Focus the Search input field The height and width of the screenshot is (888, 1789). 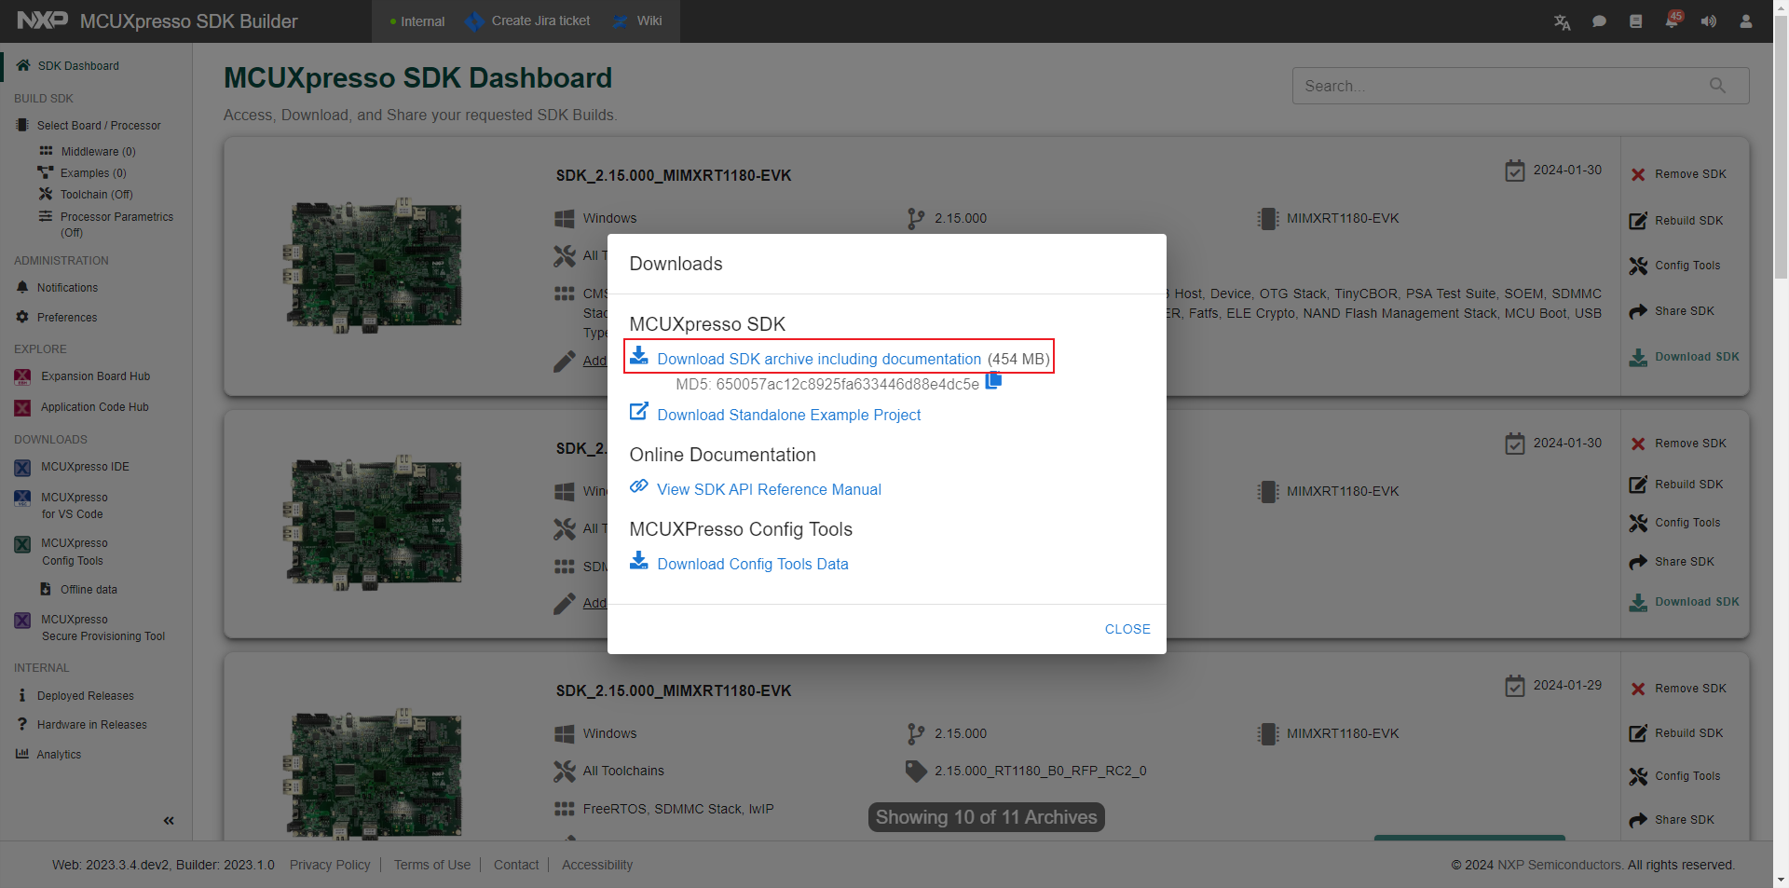pyautogui.click(x=1500, y=86)
